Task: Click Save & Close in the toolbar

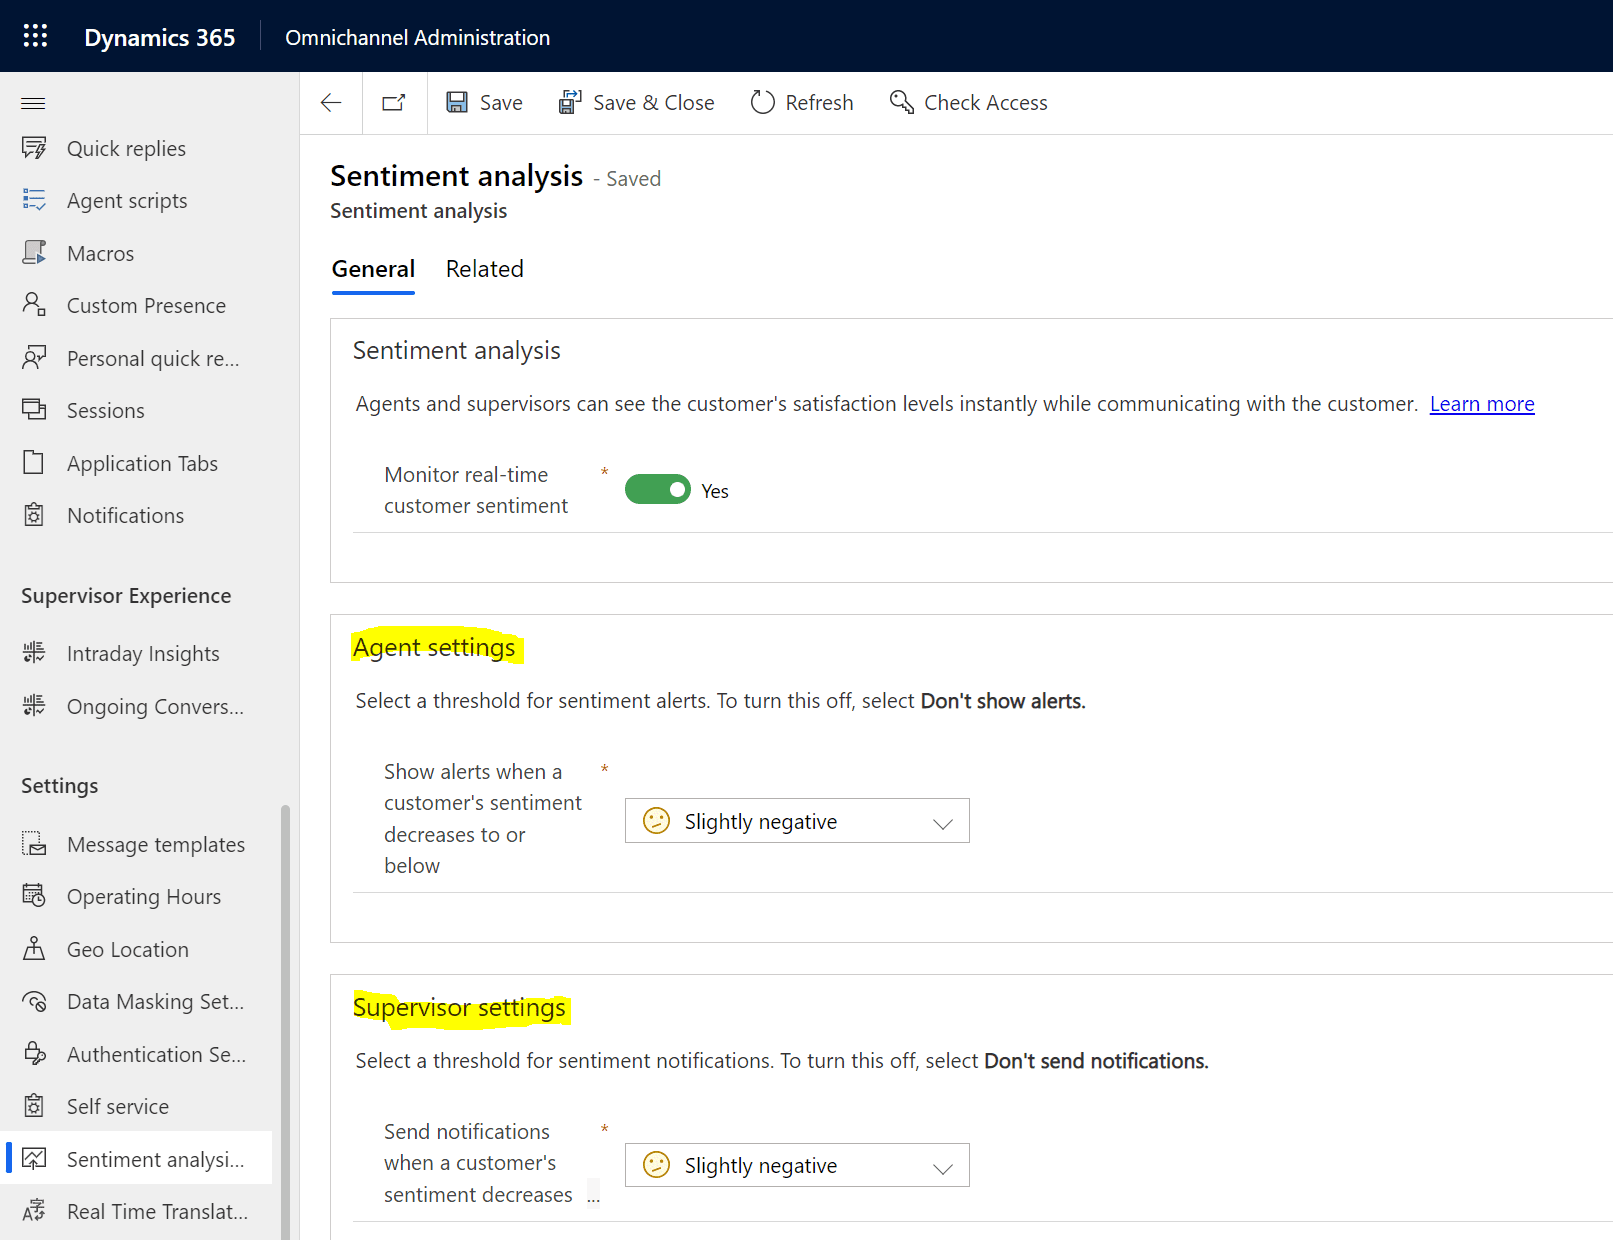Action: tap(637, 102)
